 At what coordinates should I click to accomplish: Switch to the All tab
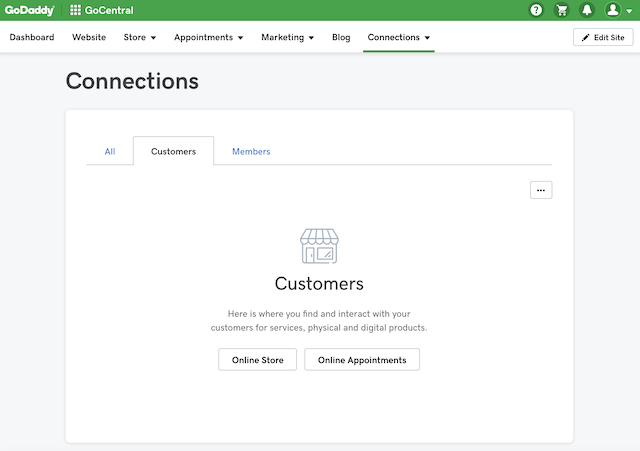click(110, 151)
